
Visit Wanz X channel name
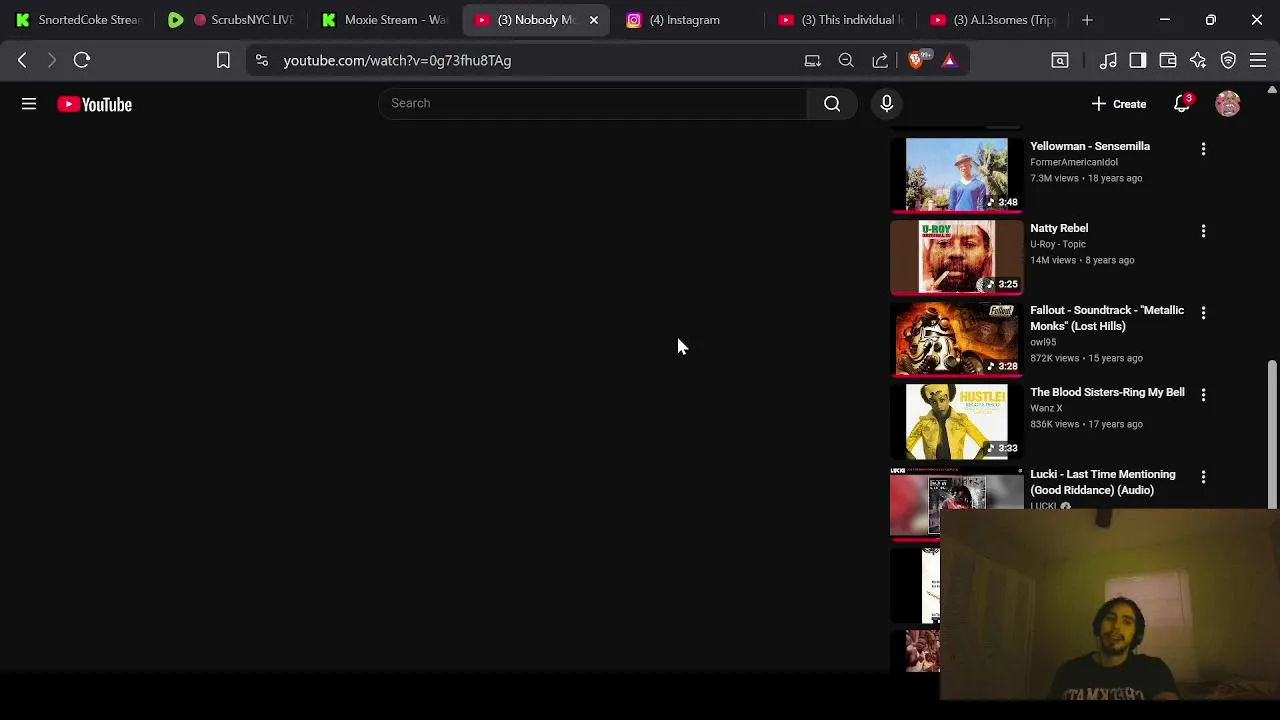click(1046, 408)
